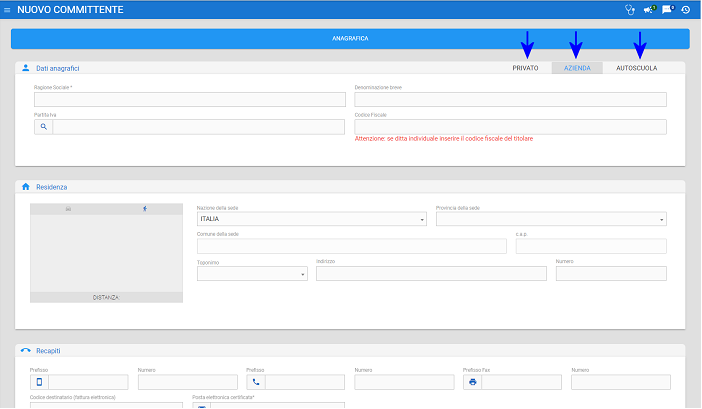The width and height of the screenshot is (702, 409).
Task: Select the PRIVATO client type
Action: tap(525, 68)
